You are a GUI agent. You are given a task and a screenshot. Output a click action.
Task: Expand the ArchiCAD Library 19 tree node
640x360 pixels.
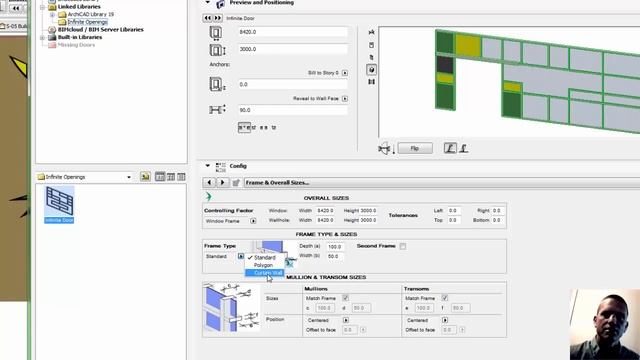coord(52,15)
